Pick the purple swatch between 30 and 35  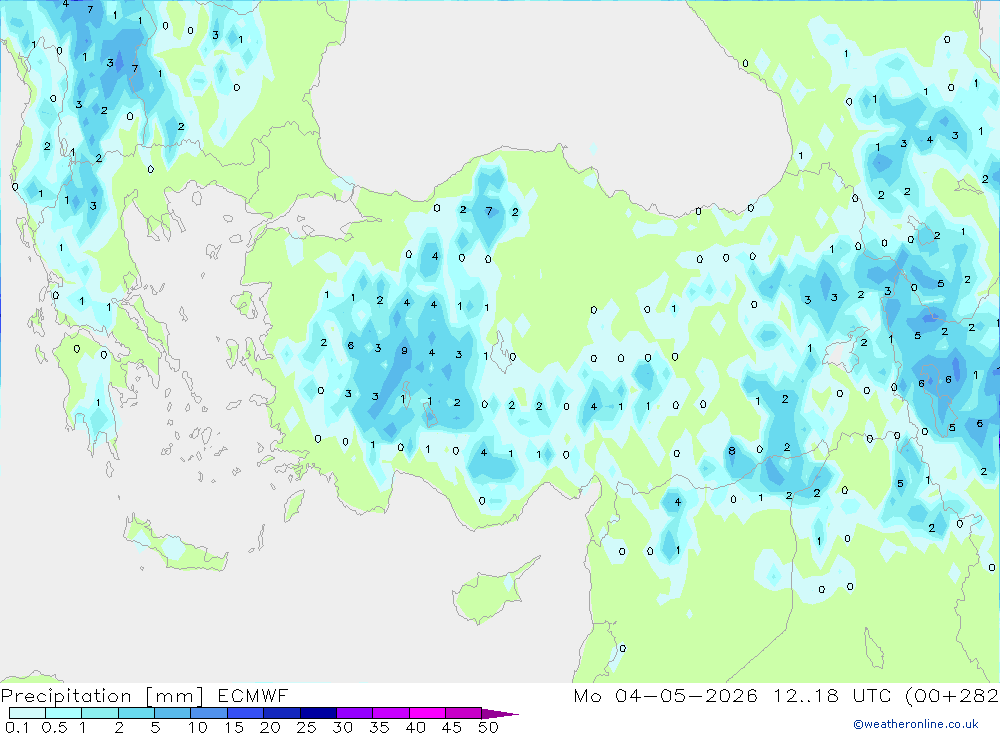point(354,713)
